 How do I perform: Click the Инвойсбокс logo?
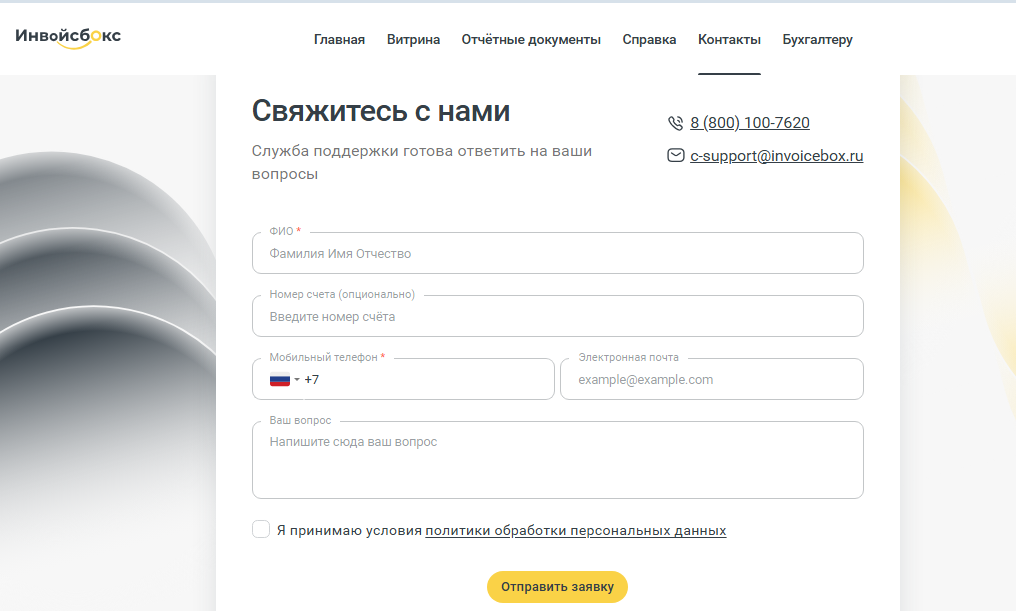coord(68,37)
